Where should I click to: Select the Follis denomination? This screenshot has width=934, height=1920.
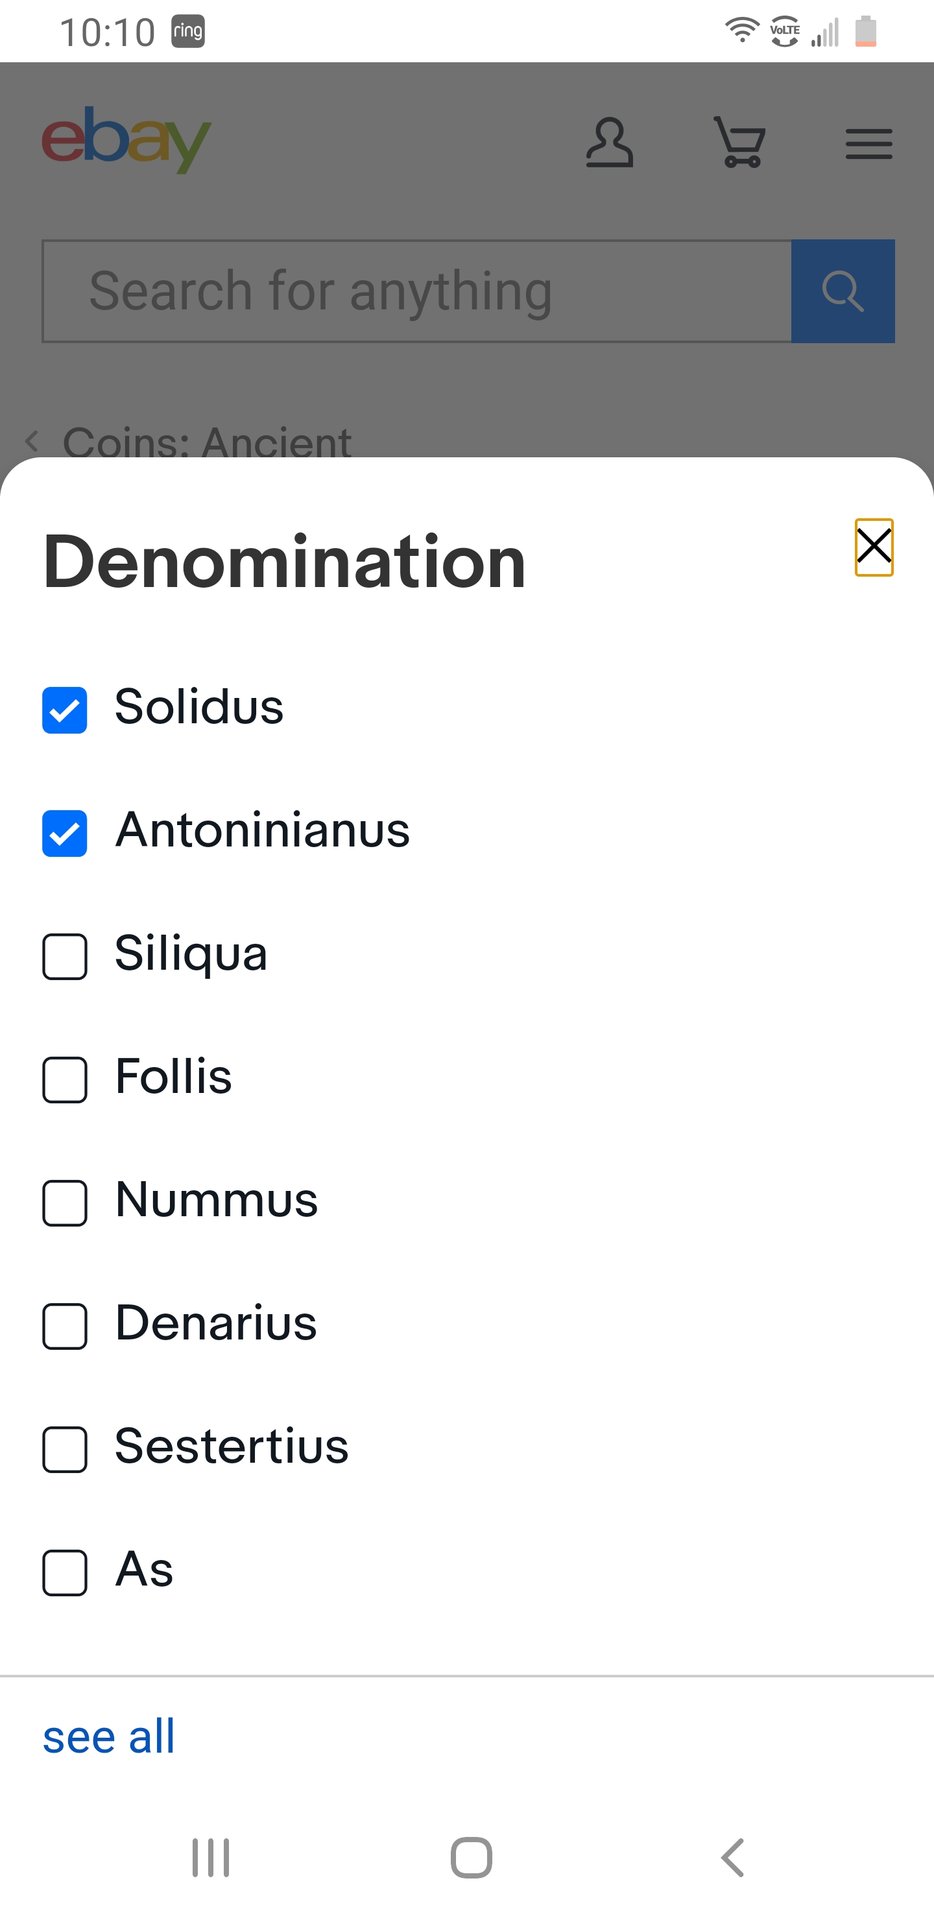(x=65, y=1080)
